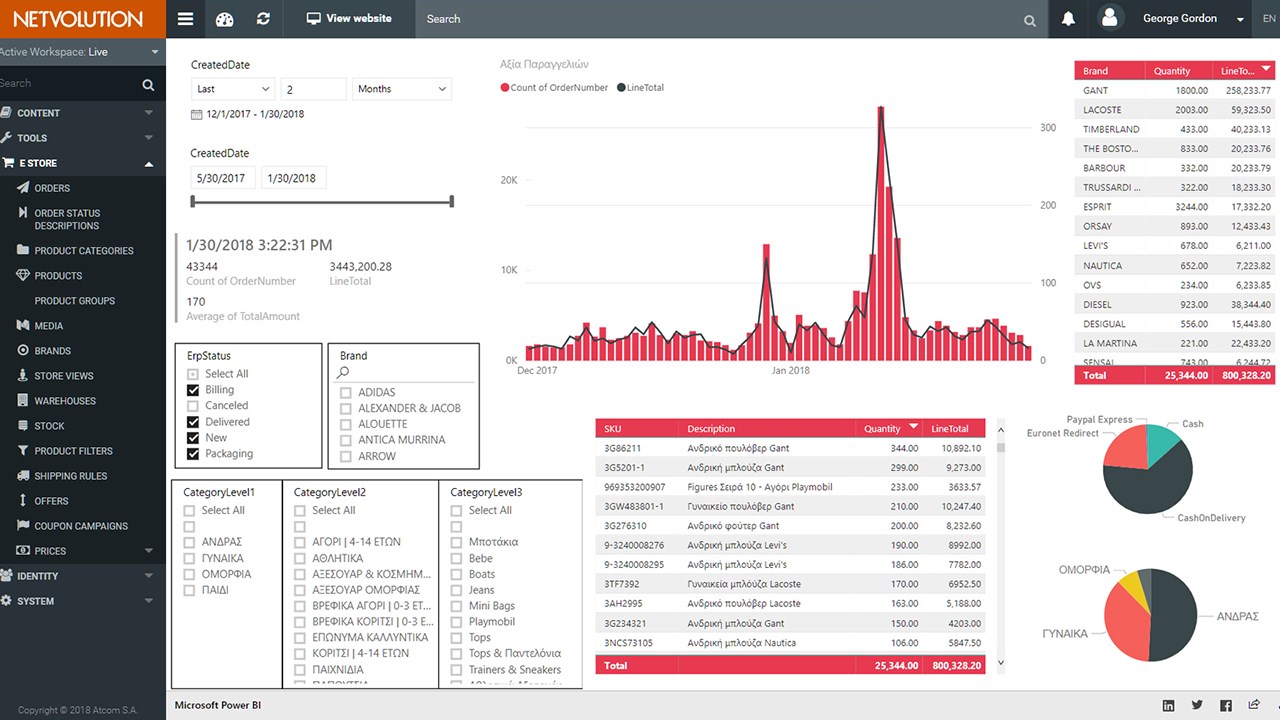Click the left handle of date slider
Viewport: 1280px width, 720px height.
point(192,202)
